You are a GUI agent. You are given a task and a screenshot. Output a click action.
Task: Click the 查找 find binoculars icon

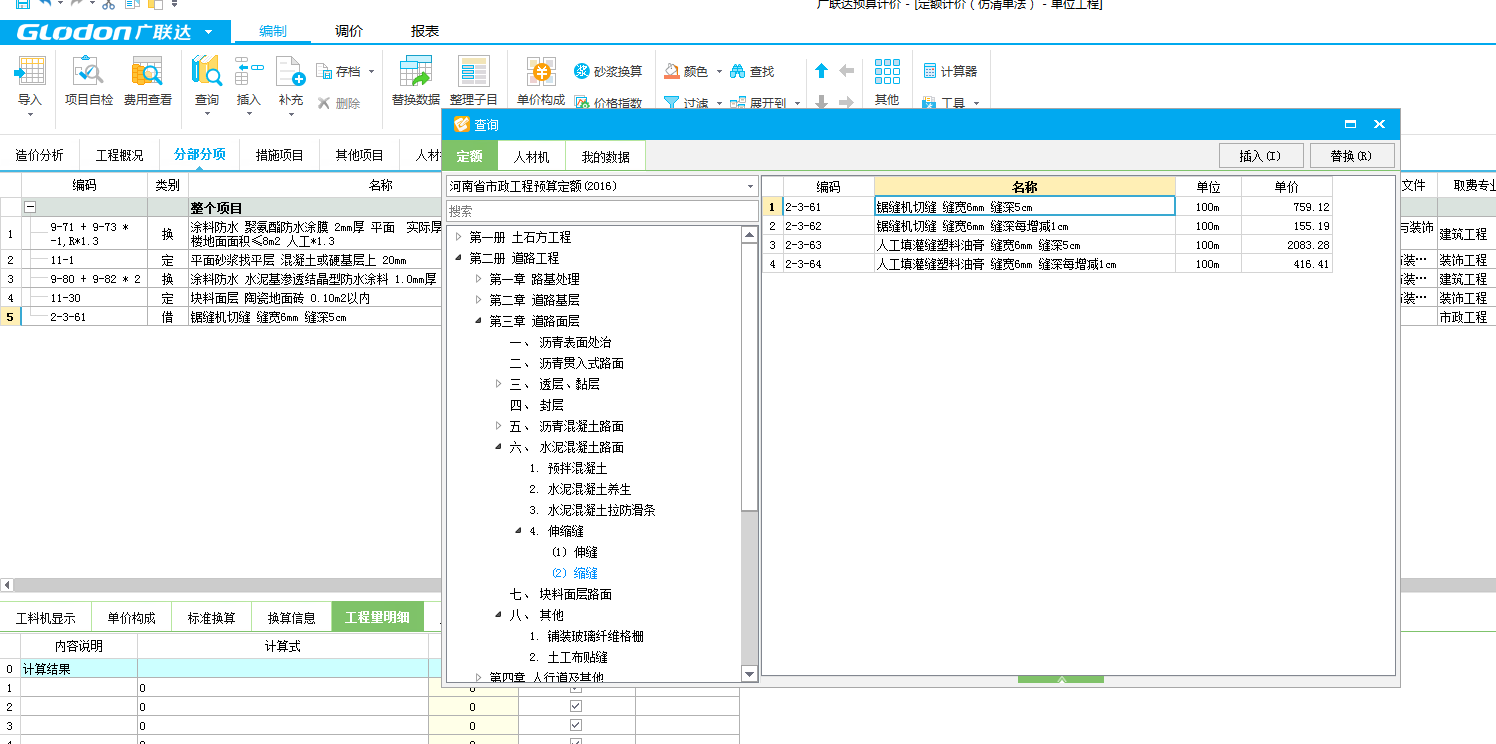click(x=738, y=72)
